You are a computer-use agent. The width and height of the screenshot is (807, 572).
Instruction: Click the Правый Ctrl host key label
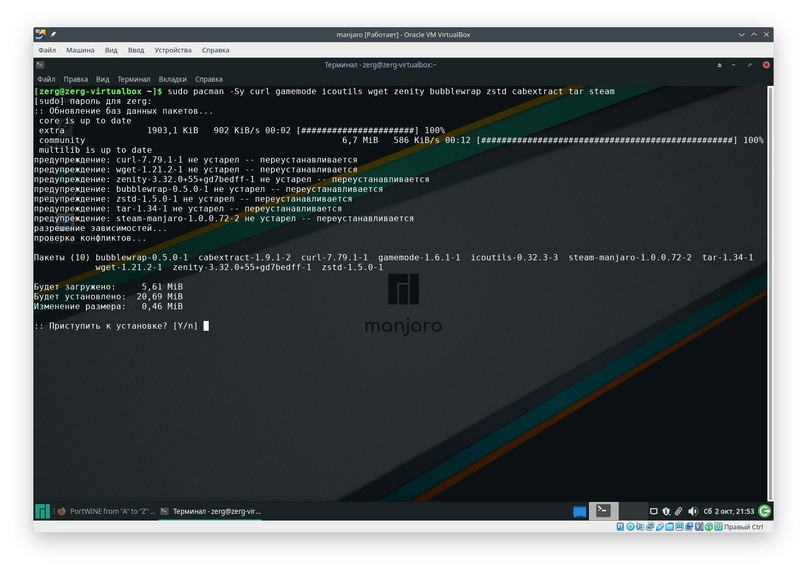(744, 527)
